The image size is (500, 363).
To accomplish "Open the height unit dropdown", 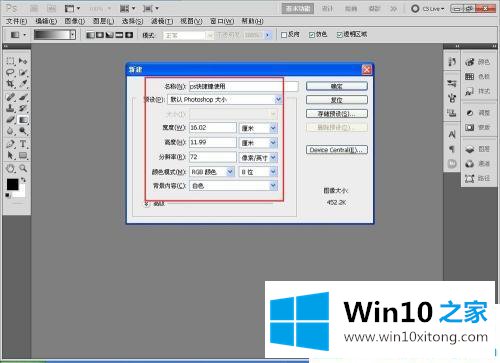I will [x=273, y=143].
